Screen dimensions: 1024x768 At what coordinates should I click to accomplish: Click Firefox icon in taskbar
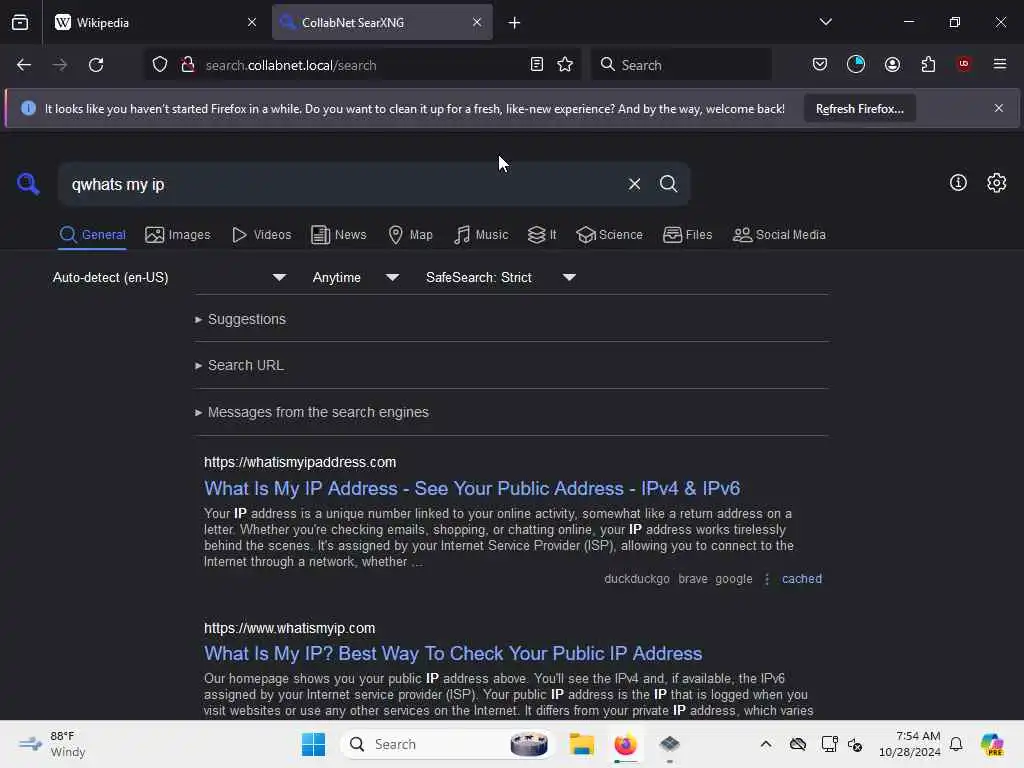tap(626, 744)
